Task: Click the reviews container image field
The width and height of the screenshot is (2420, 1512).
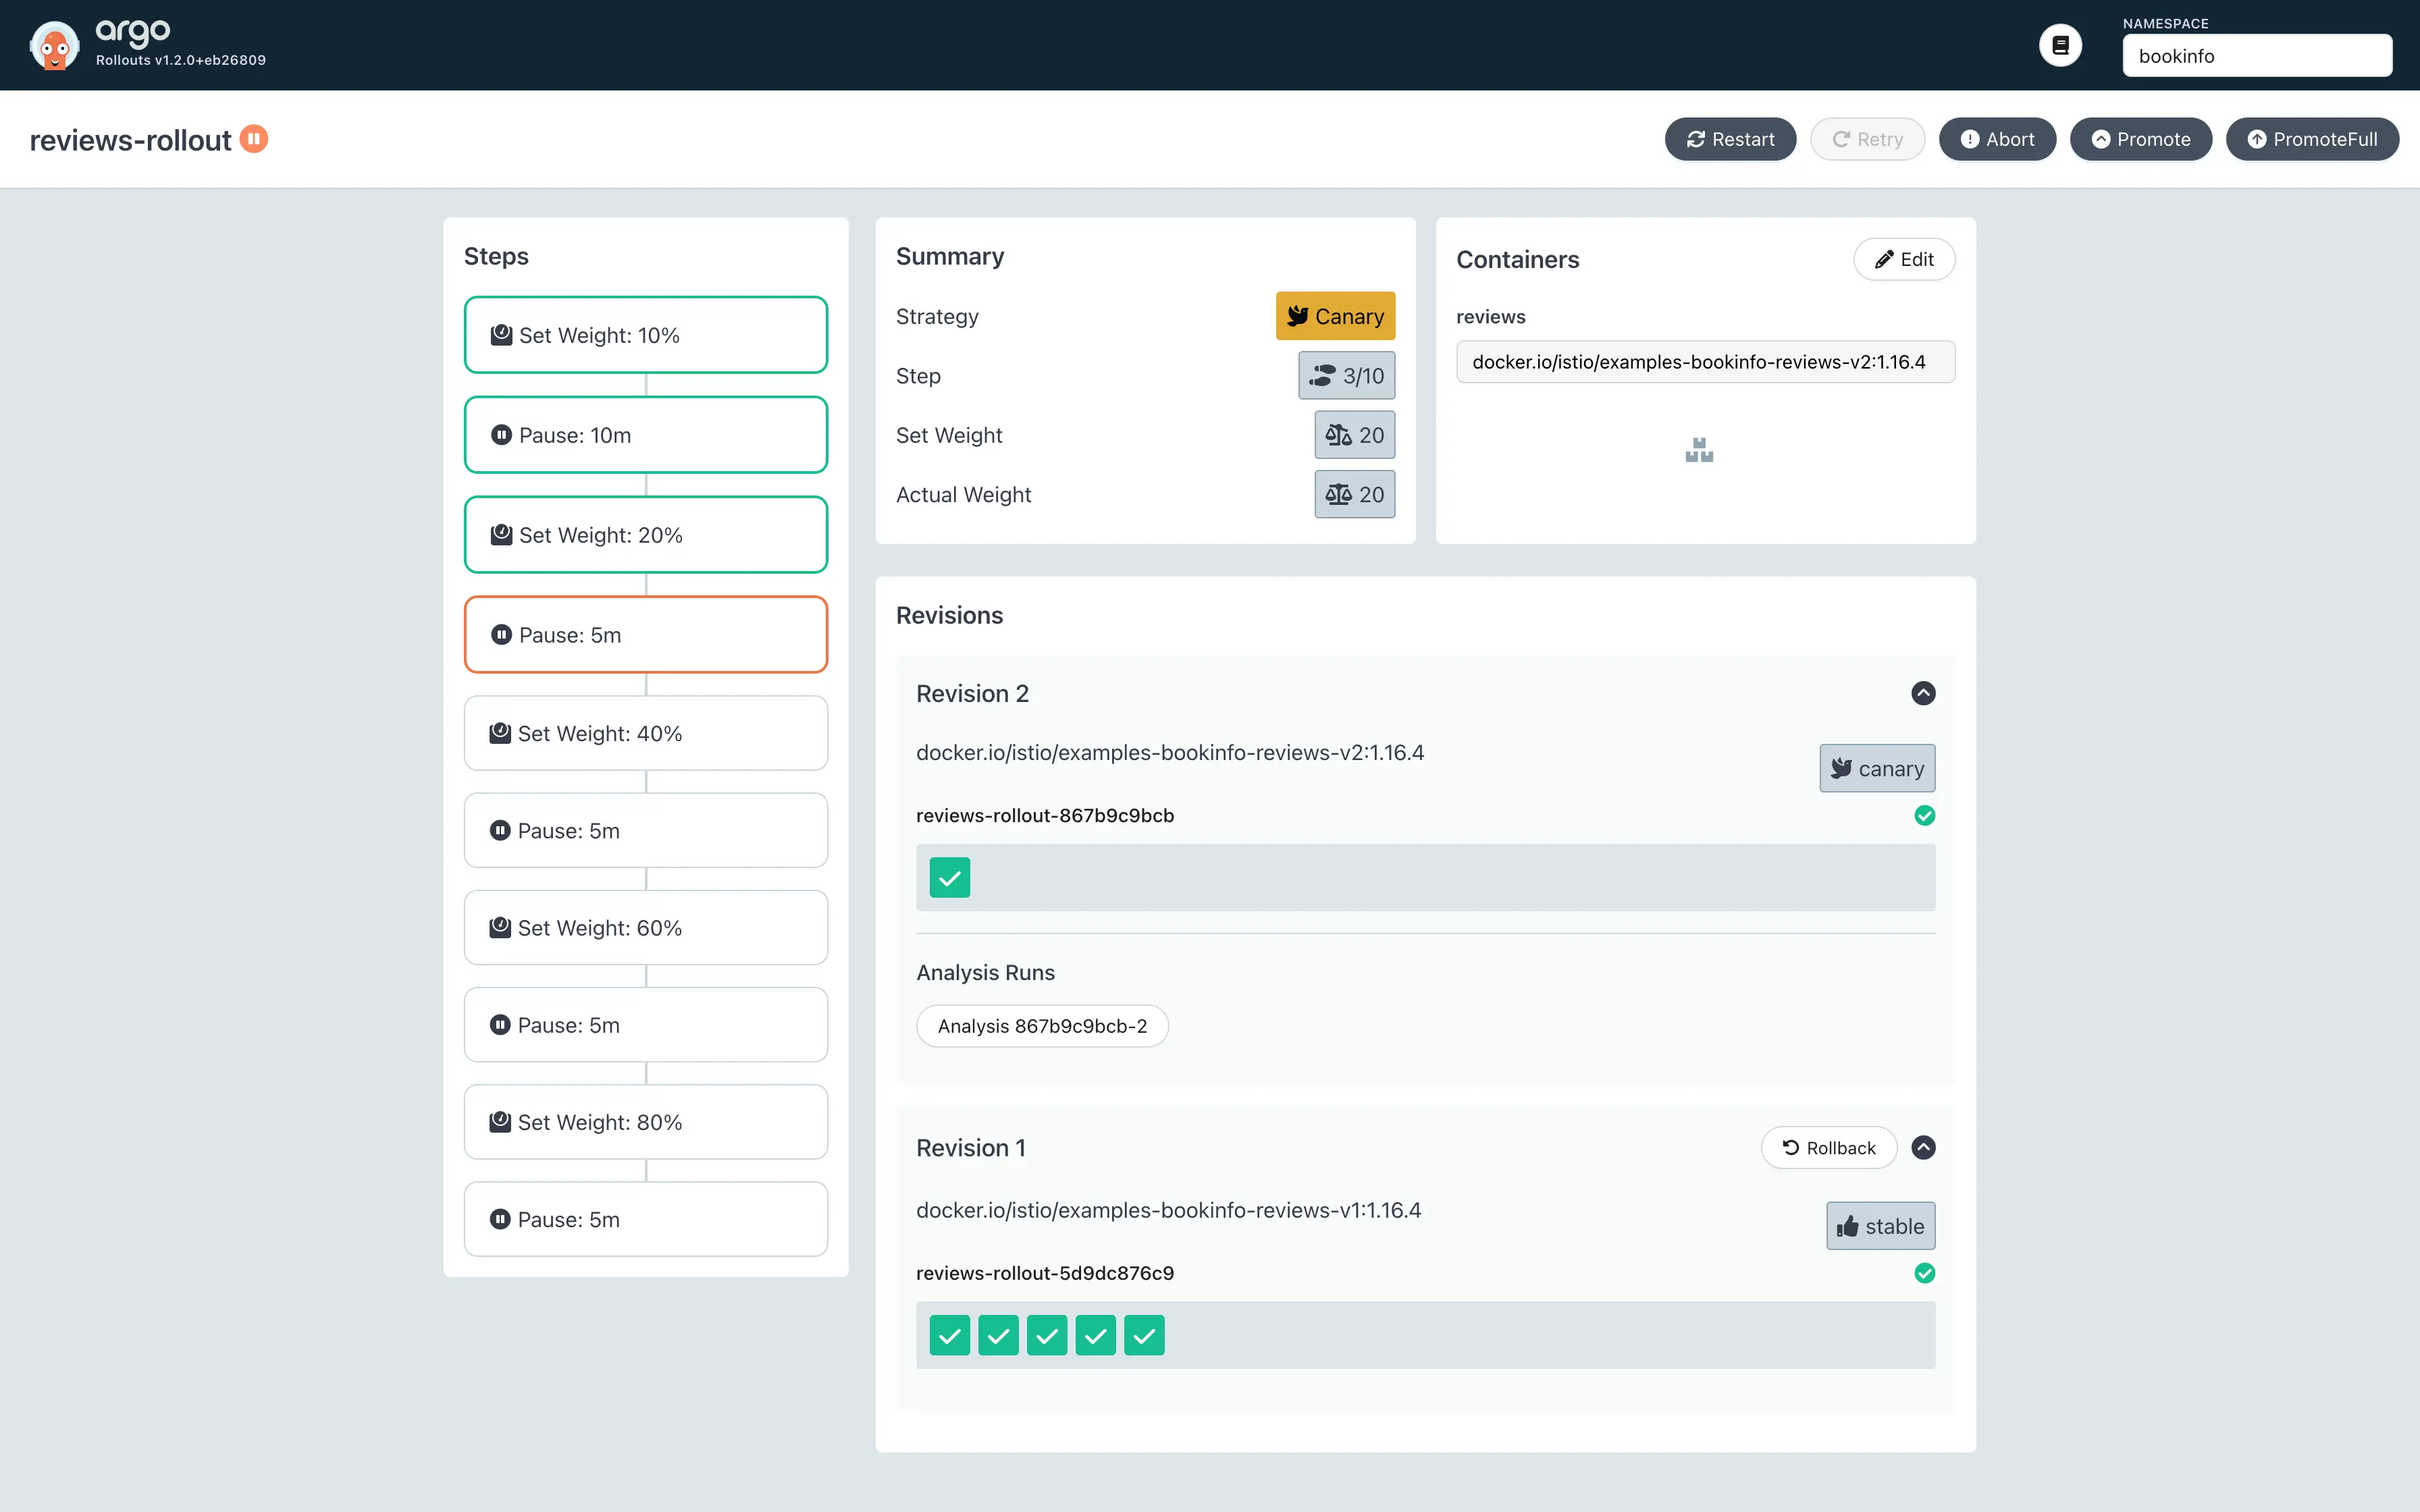Action: click(1705, 362)
